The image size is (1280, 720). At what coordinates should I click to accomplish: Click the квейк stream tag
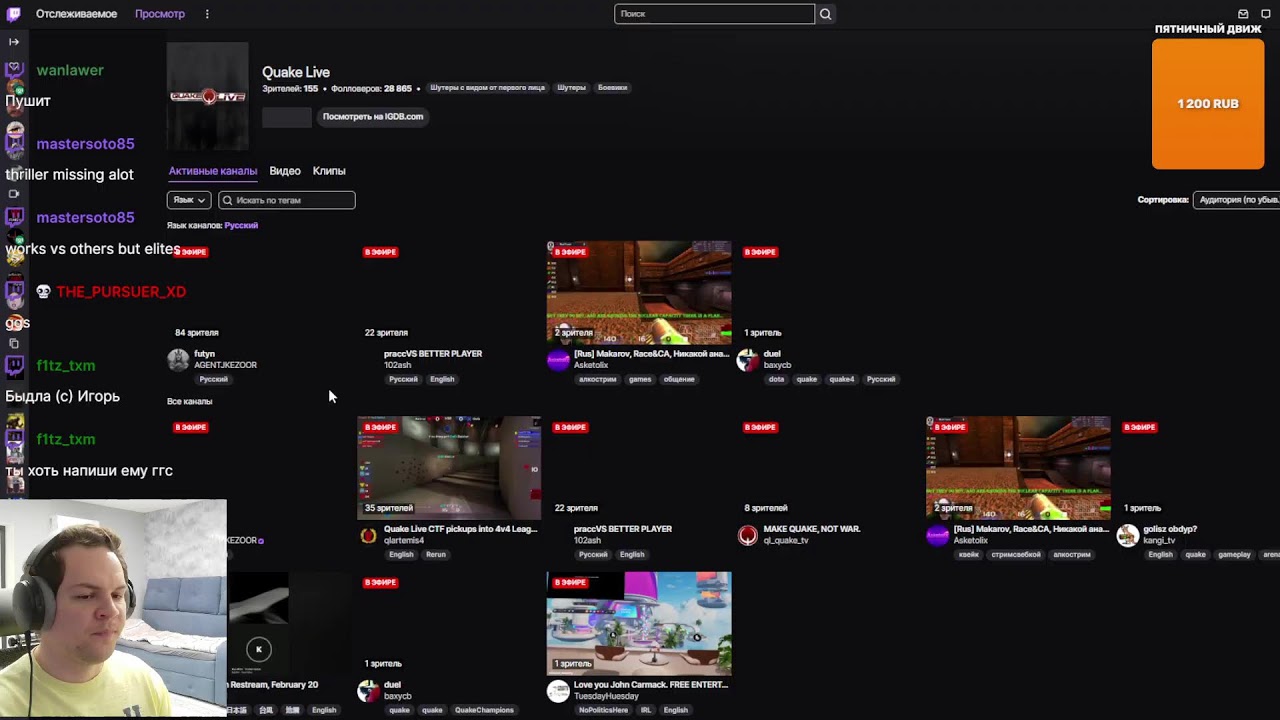click(968, 555)
